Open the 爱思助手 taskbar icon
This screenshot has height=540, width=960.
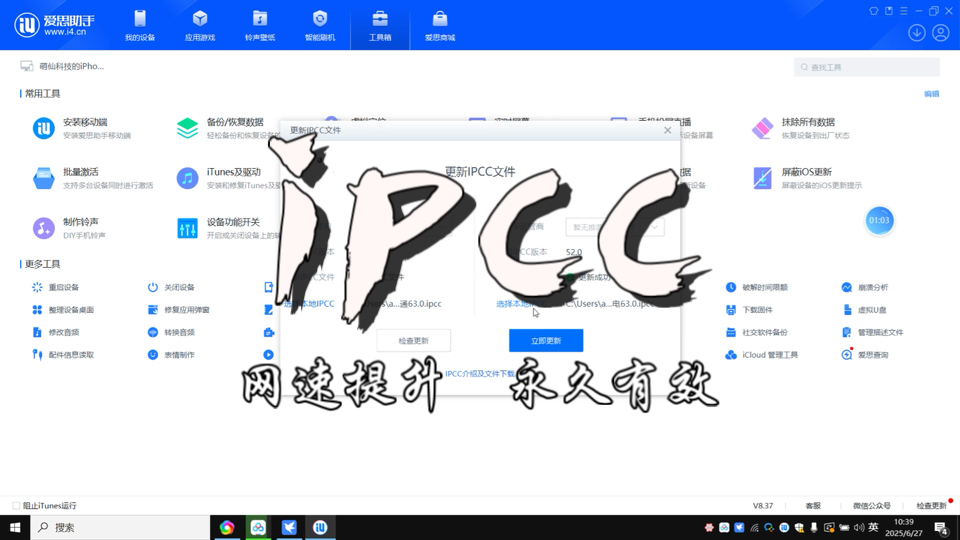click(x=320, y=527)
